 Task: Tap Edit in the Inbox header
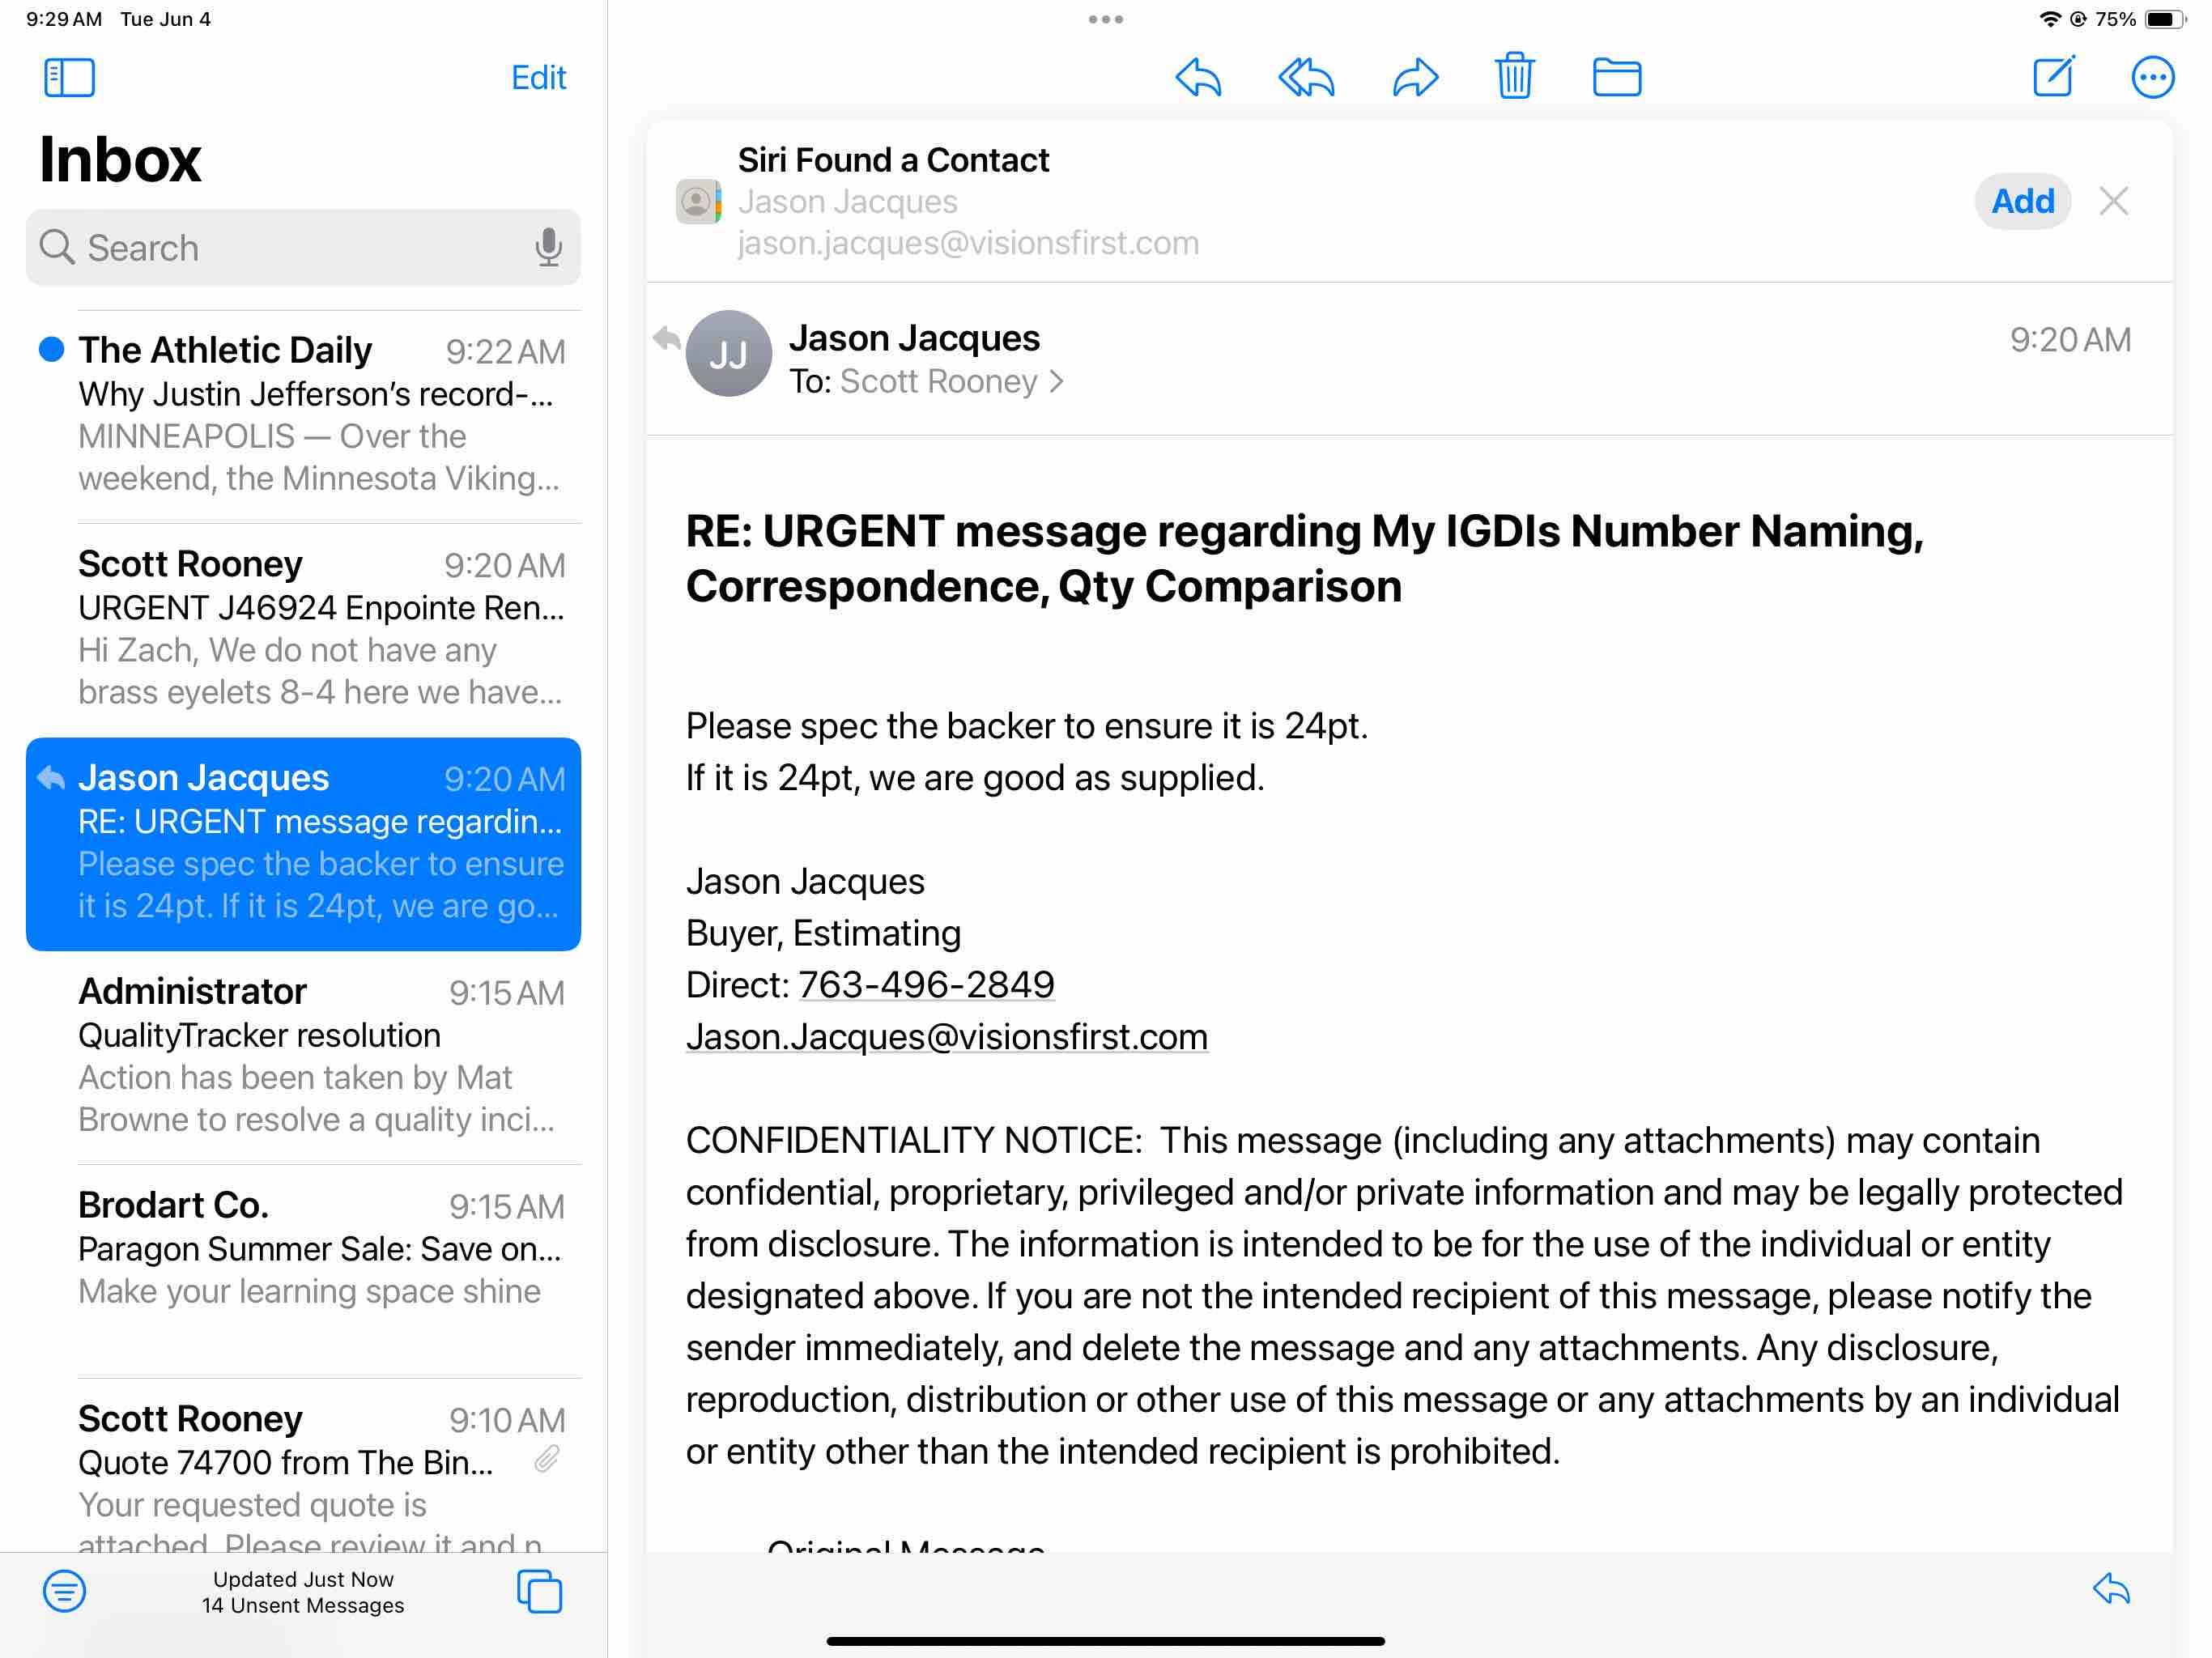(538, 77)
